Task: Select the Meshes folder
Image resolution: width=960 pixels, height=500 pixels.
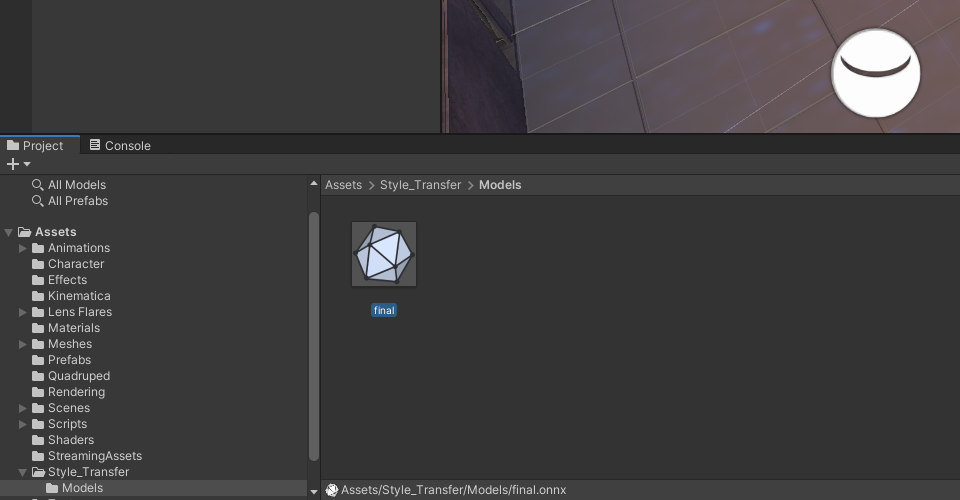Action: (70, 344)
